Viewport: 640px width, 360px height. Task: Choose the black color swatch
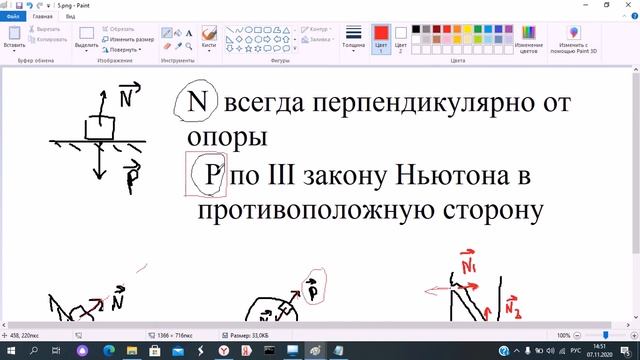(x=416, y=29)
